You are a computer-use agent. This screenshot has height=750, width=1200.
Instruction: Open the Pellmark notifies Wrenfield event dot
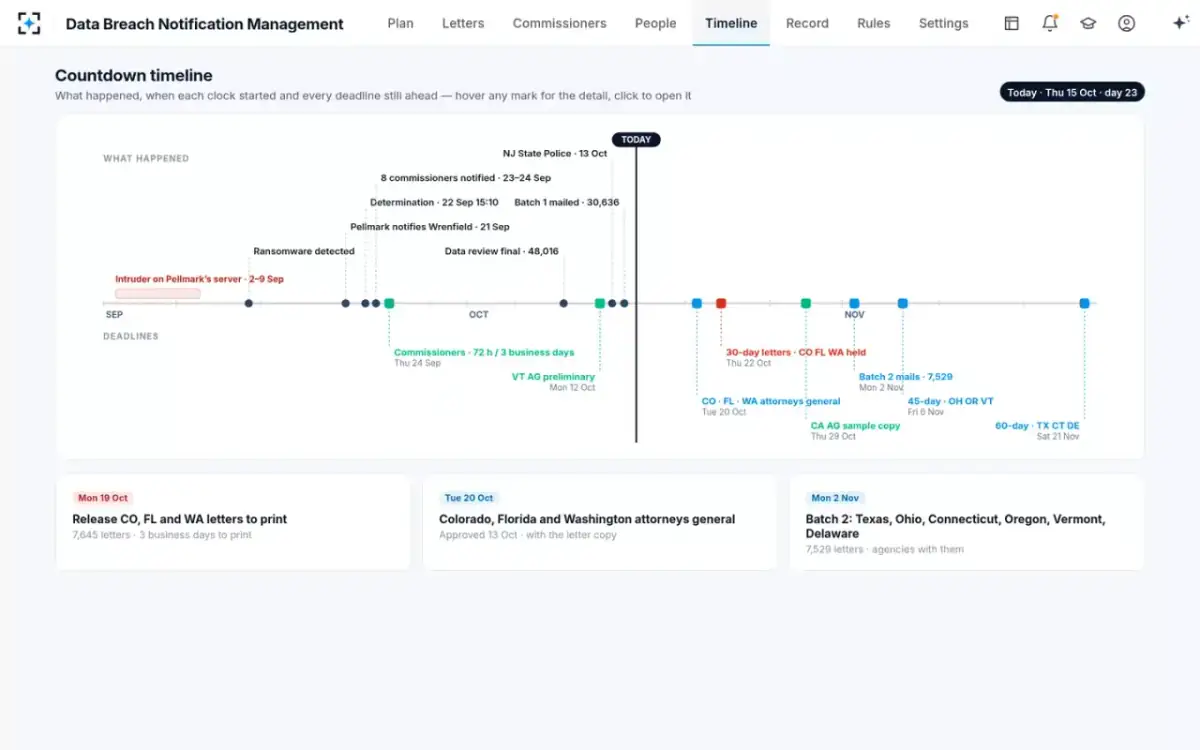pos(345,303)
